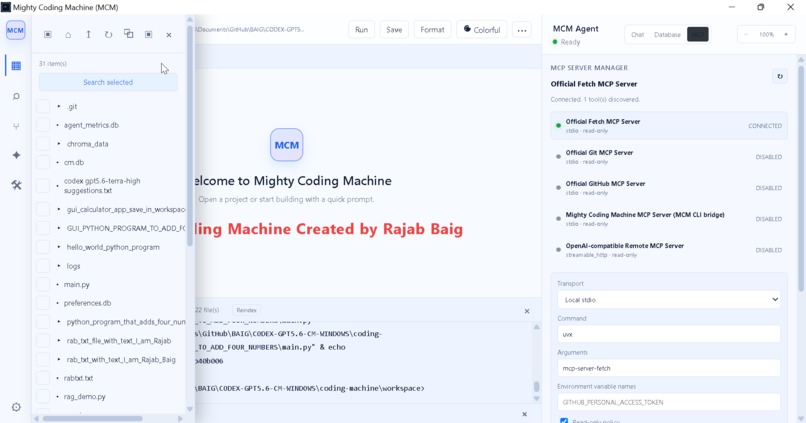Tick the checkbox for rag_demo.py
Image resolution: width=806 pixels, height=423 pixels.
(x=43, y=397)
